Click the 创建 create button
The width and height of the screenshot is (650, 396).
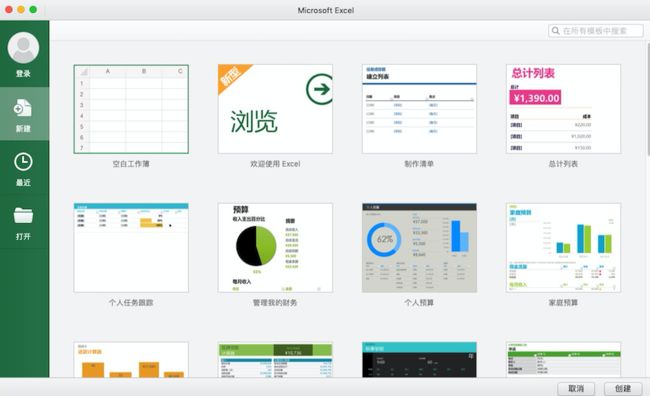tap(623, 389)
